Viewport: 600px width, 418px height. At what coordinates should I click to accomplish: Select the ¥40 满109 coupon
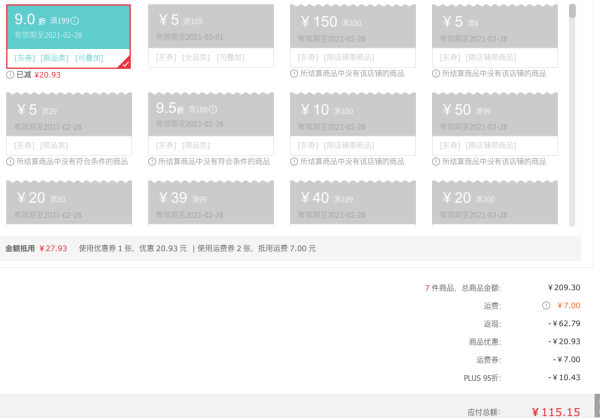point(353,204)
